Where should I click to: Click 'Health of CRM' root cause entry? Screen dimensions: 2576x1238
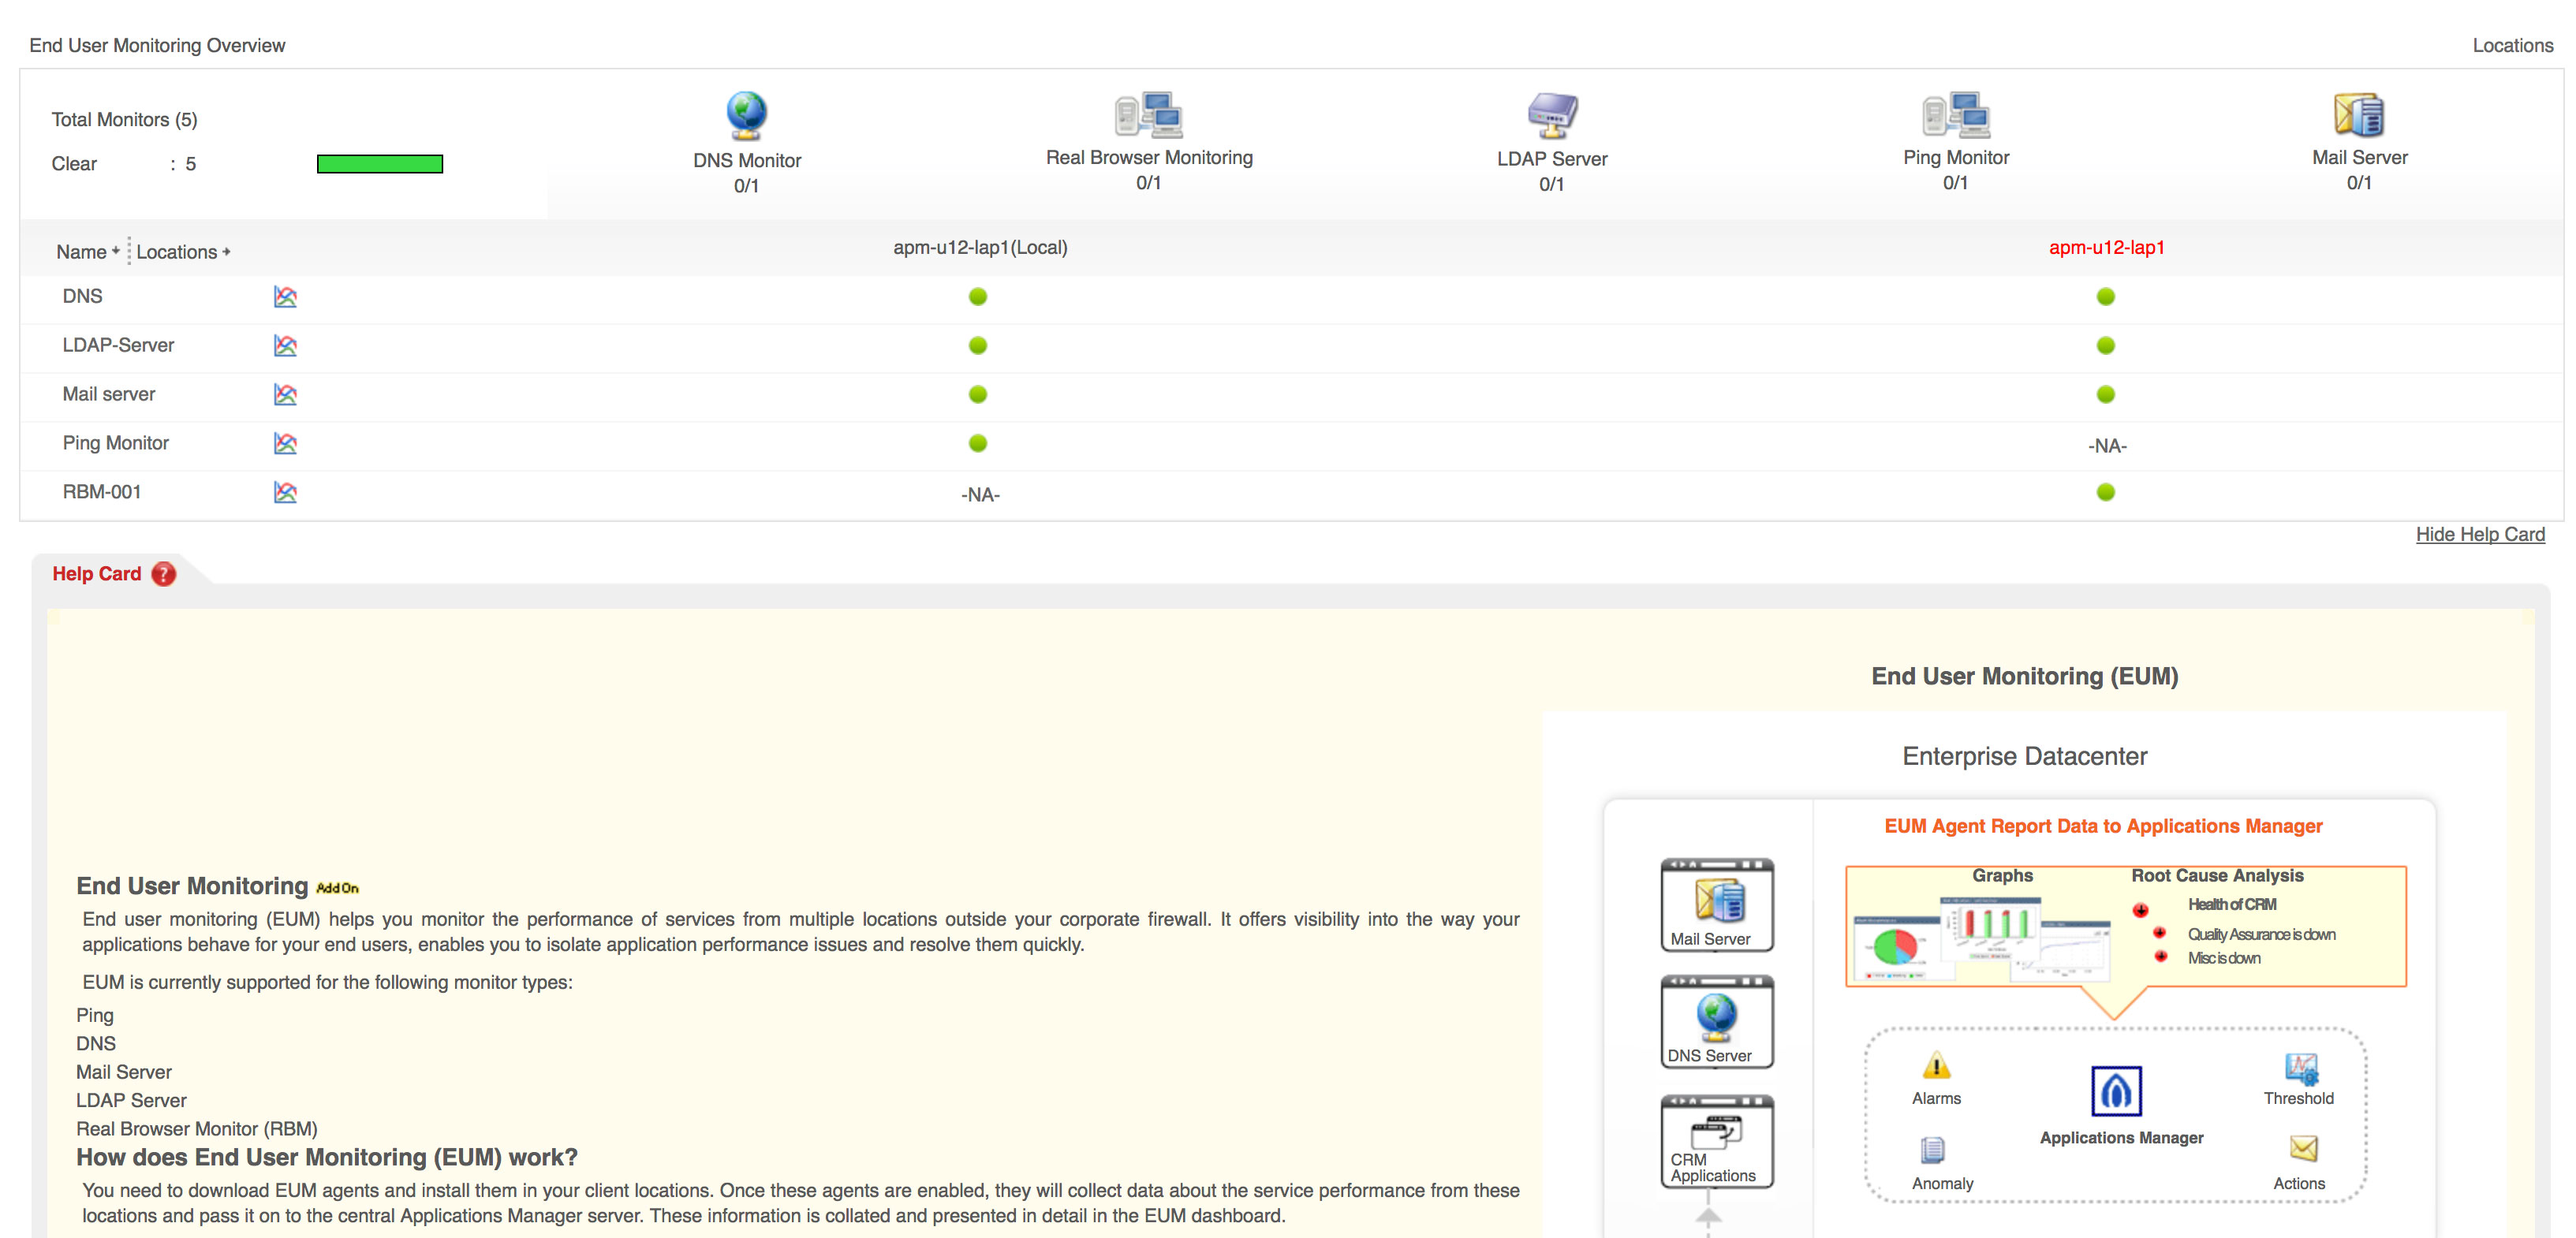[2232, 905]
